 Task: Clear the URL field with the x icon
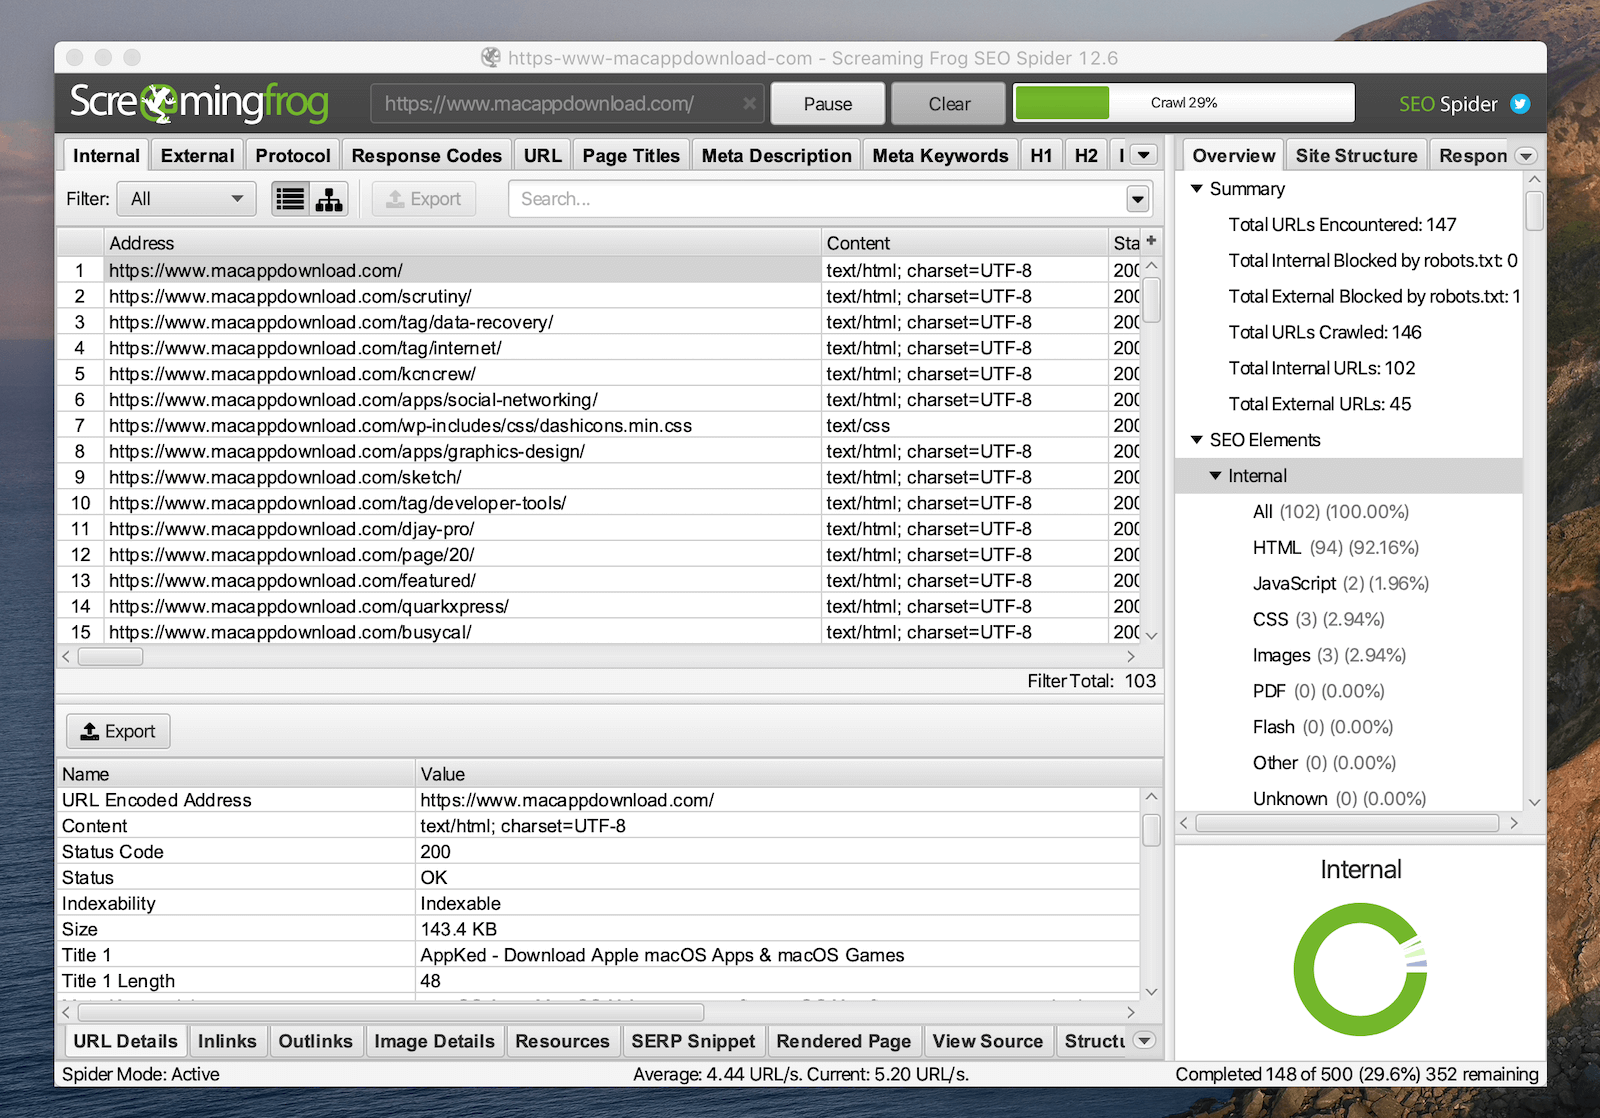pyautogui.click(x=749, y=103)
